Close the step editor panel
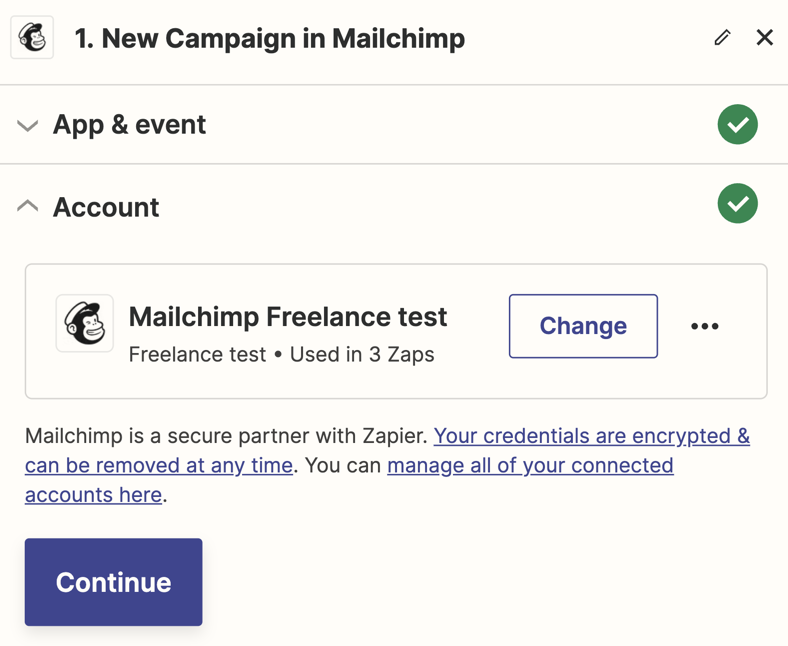 [x=764, y=38]
